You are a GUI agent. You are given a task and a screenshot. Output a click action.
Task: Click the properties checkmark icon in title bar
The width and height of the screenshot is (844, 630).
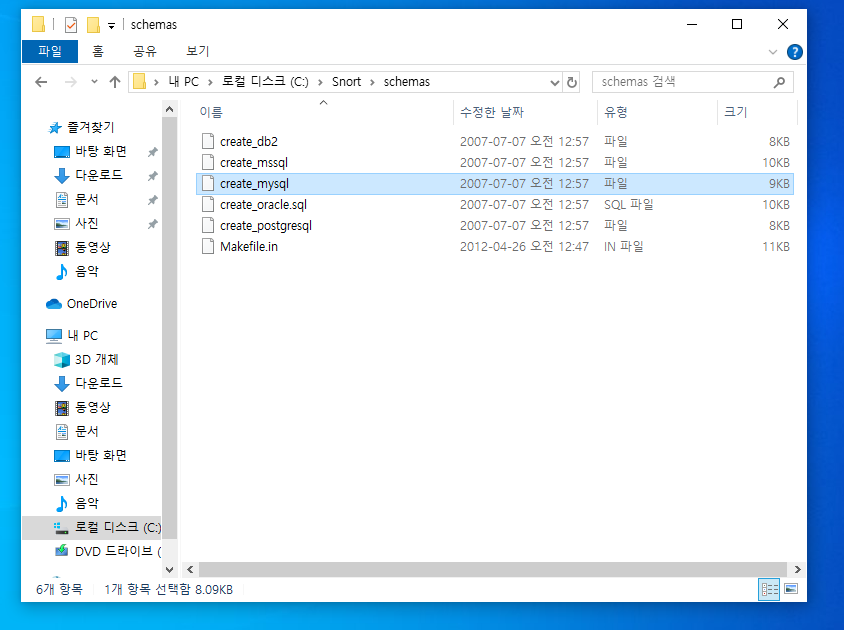tap(71, 25)
